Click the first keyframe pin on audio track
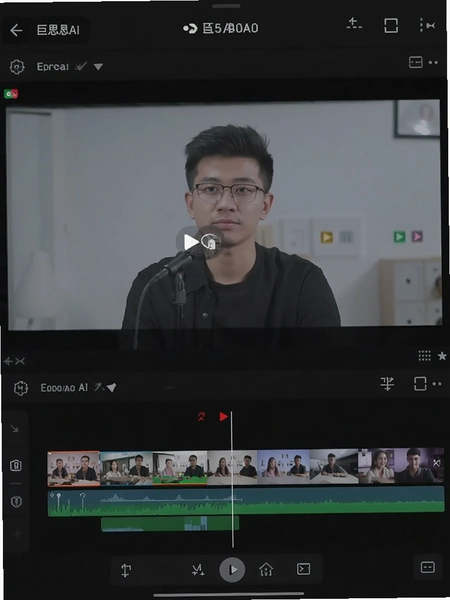 tap(59, 501)
